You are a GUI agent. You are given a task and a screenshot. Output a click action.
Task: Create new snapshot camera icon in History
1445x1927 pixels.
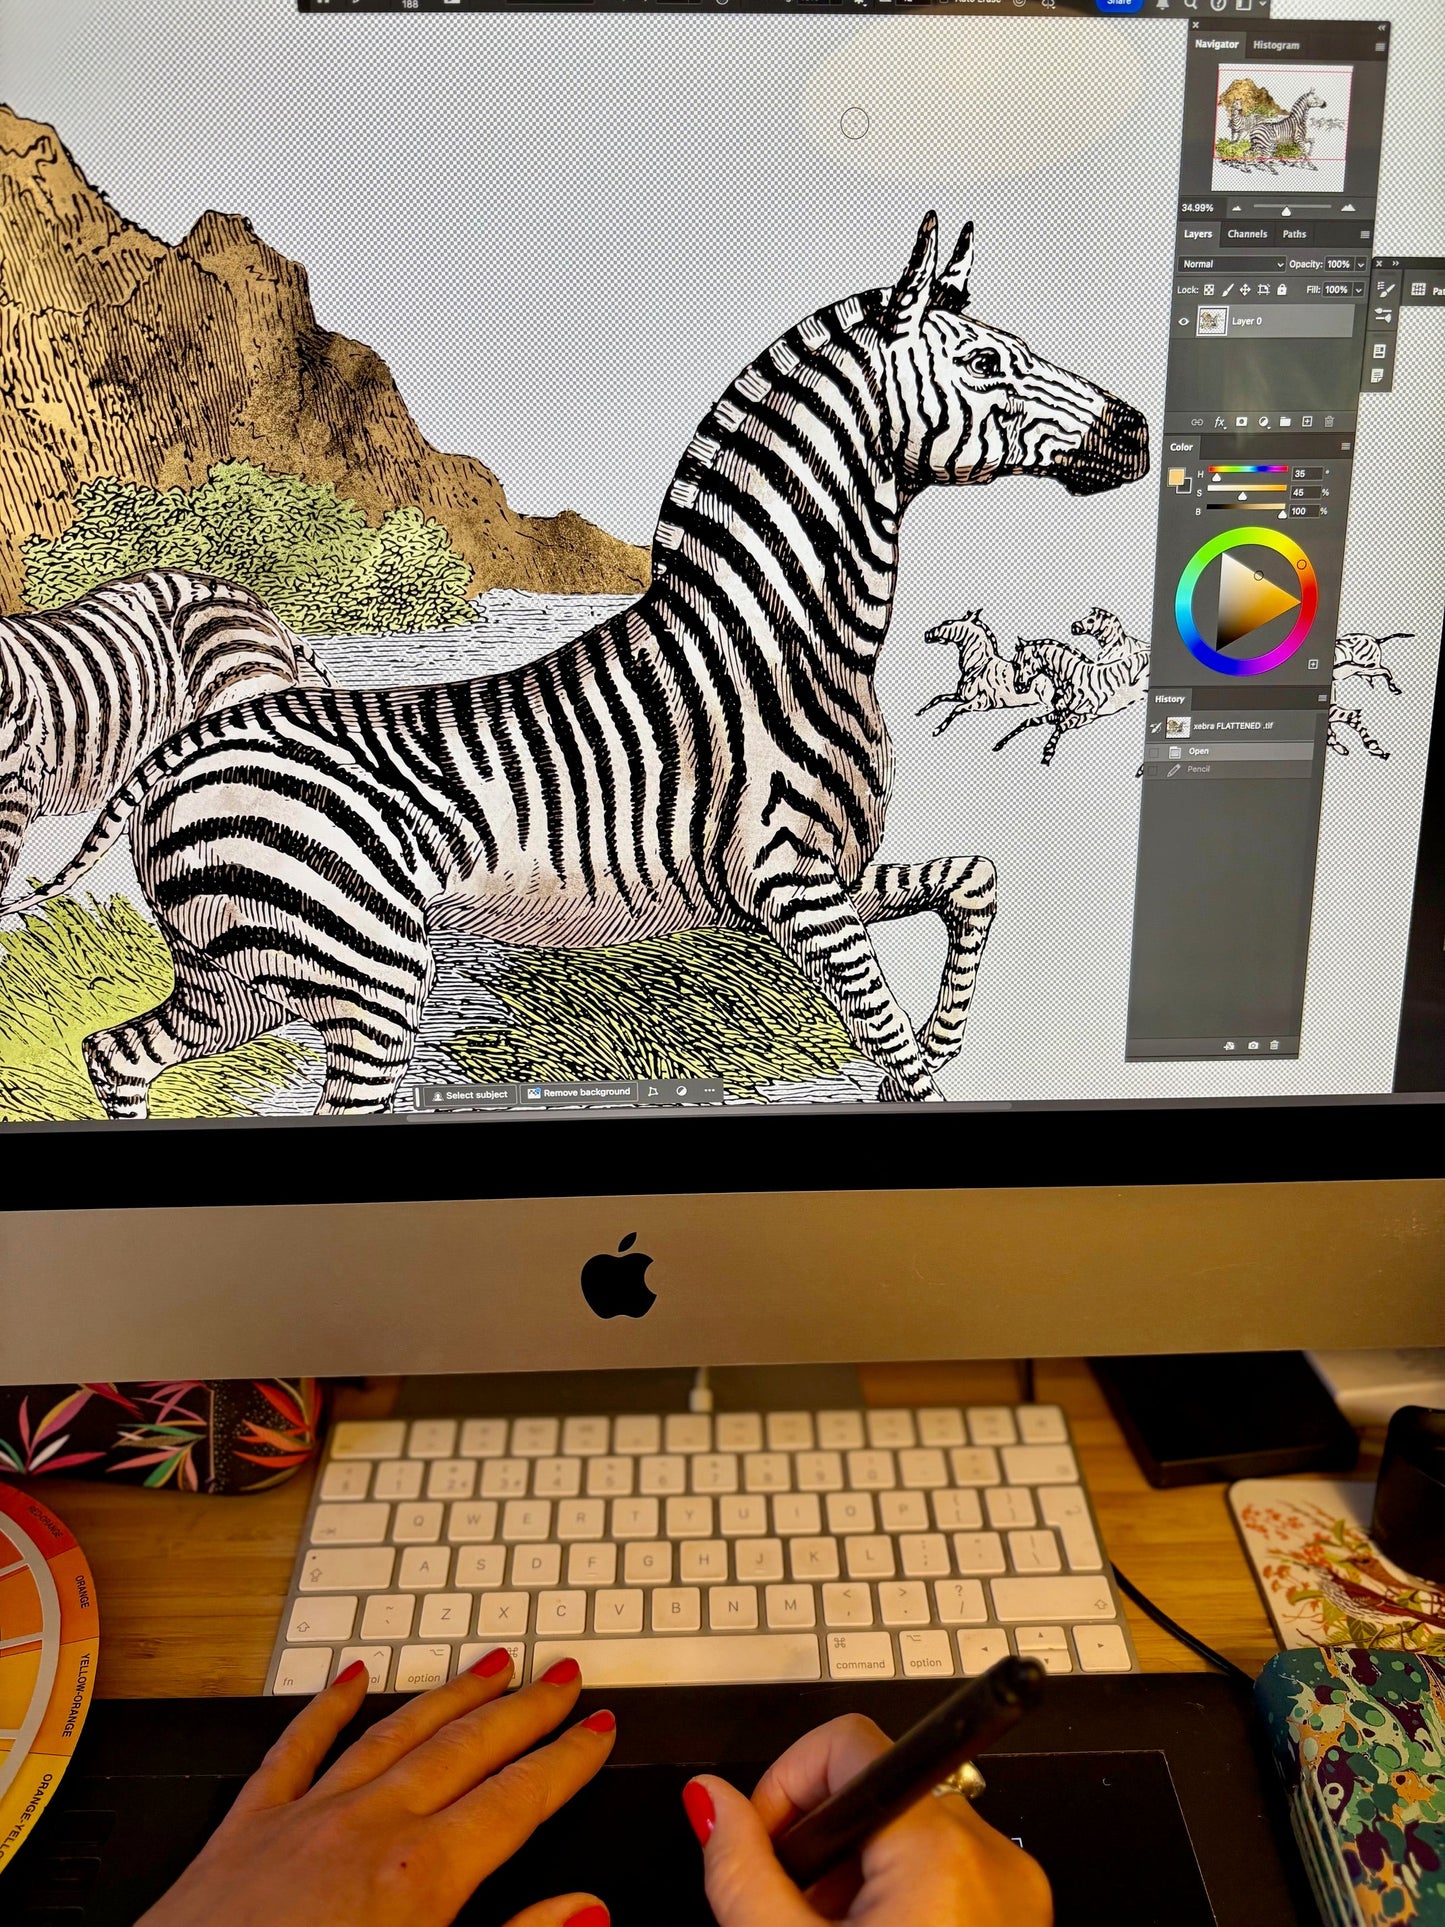tap(1253, 1046)
